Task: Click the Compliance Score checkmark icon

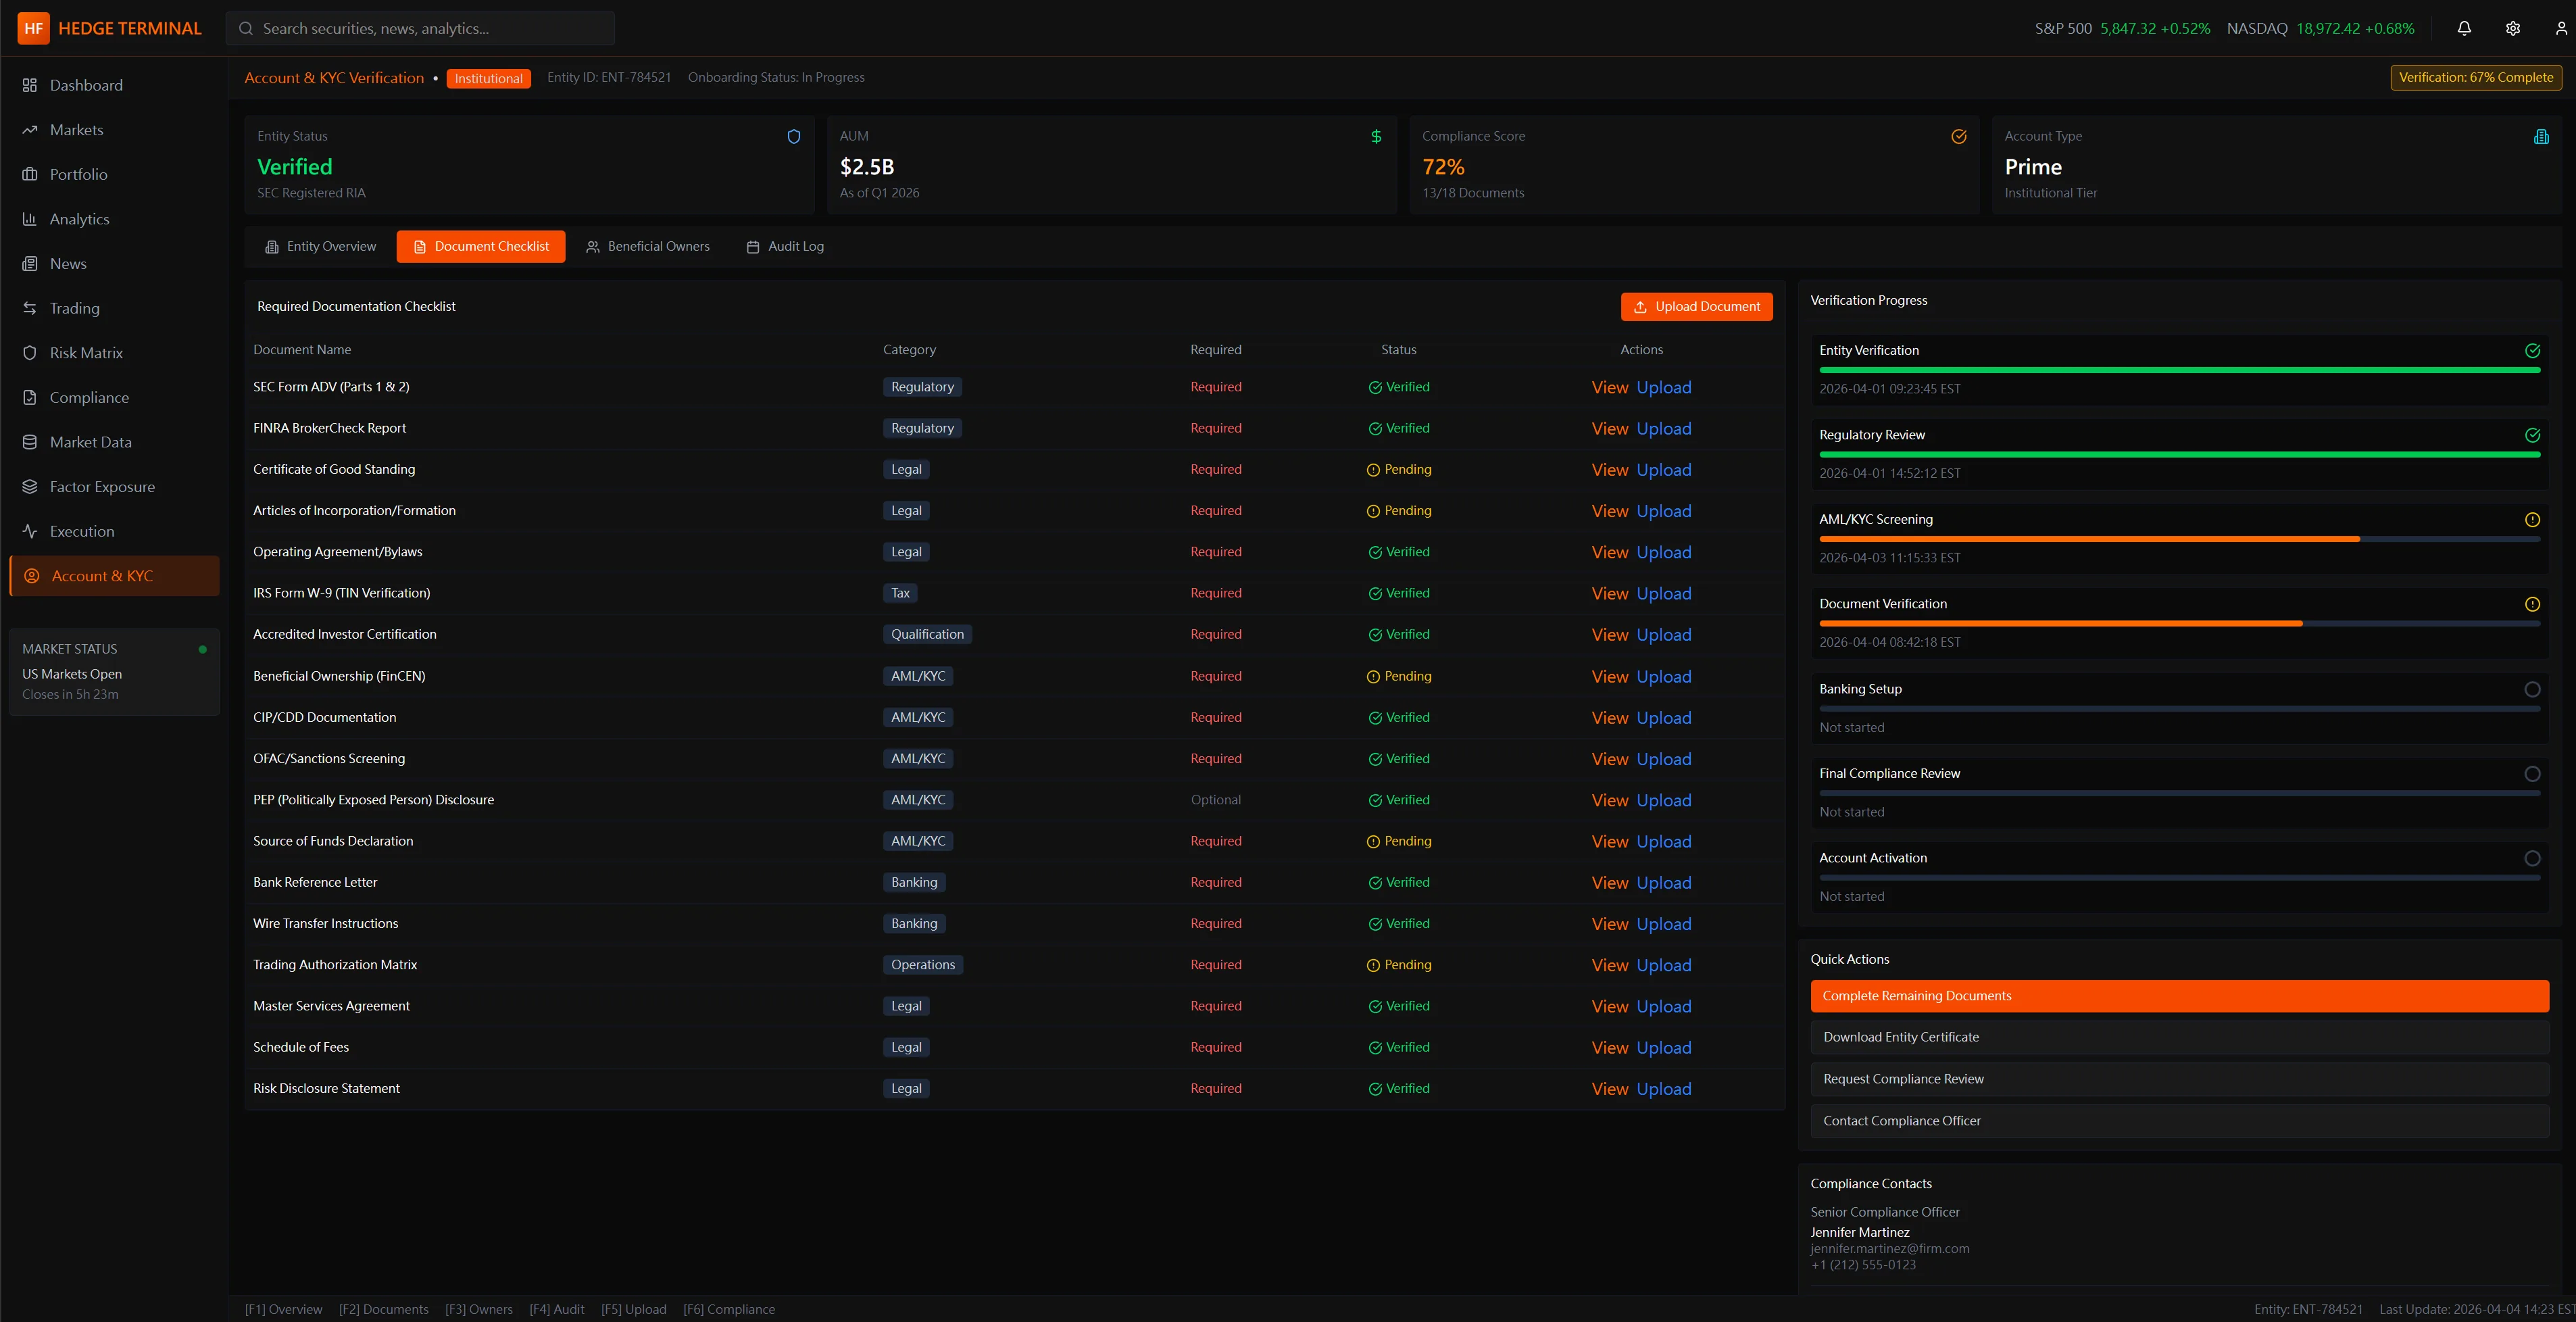Action: coord(1959,137)
